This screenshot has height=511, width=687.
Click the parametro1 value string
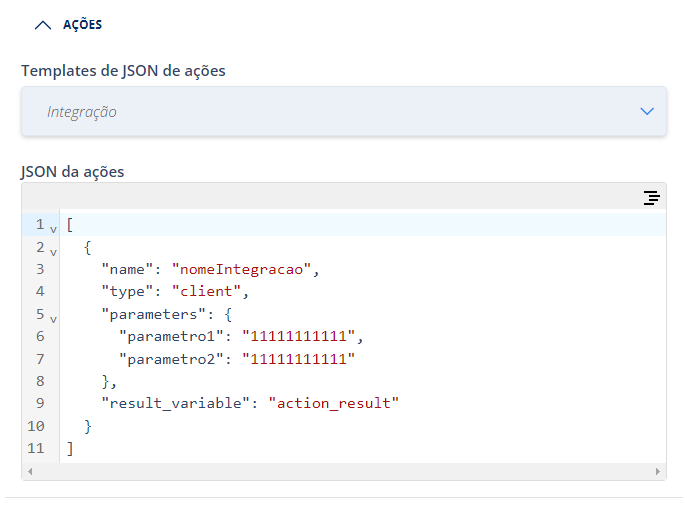point(298,336)
